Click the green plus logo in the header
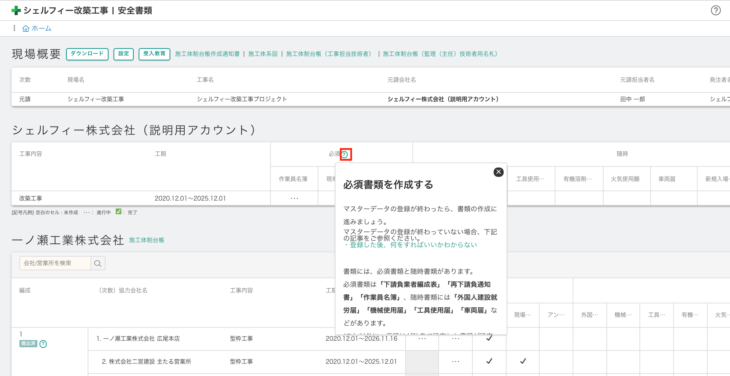 16,10
